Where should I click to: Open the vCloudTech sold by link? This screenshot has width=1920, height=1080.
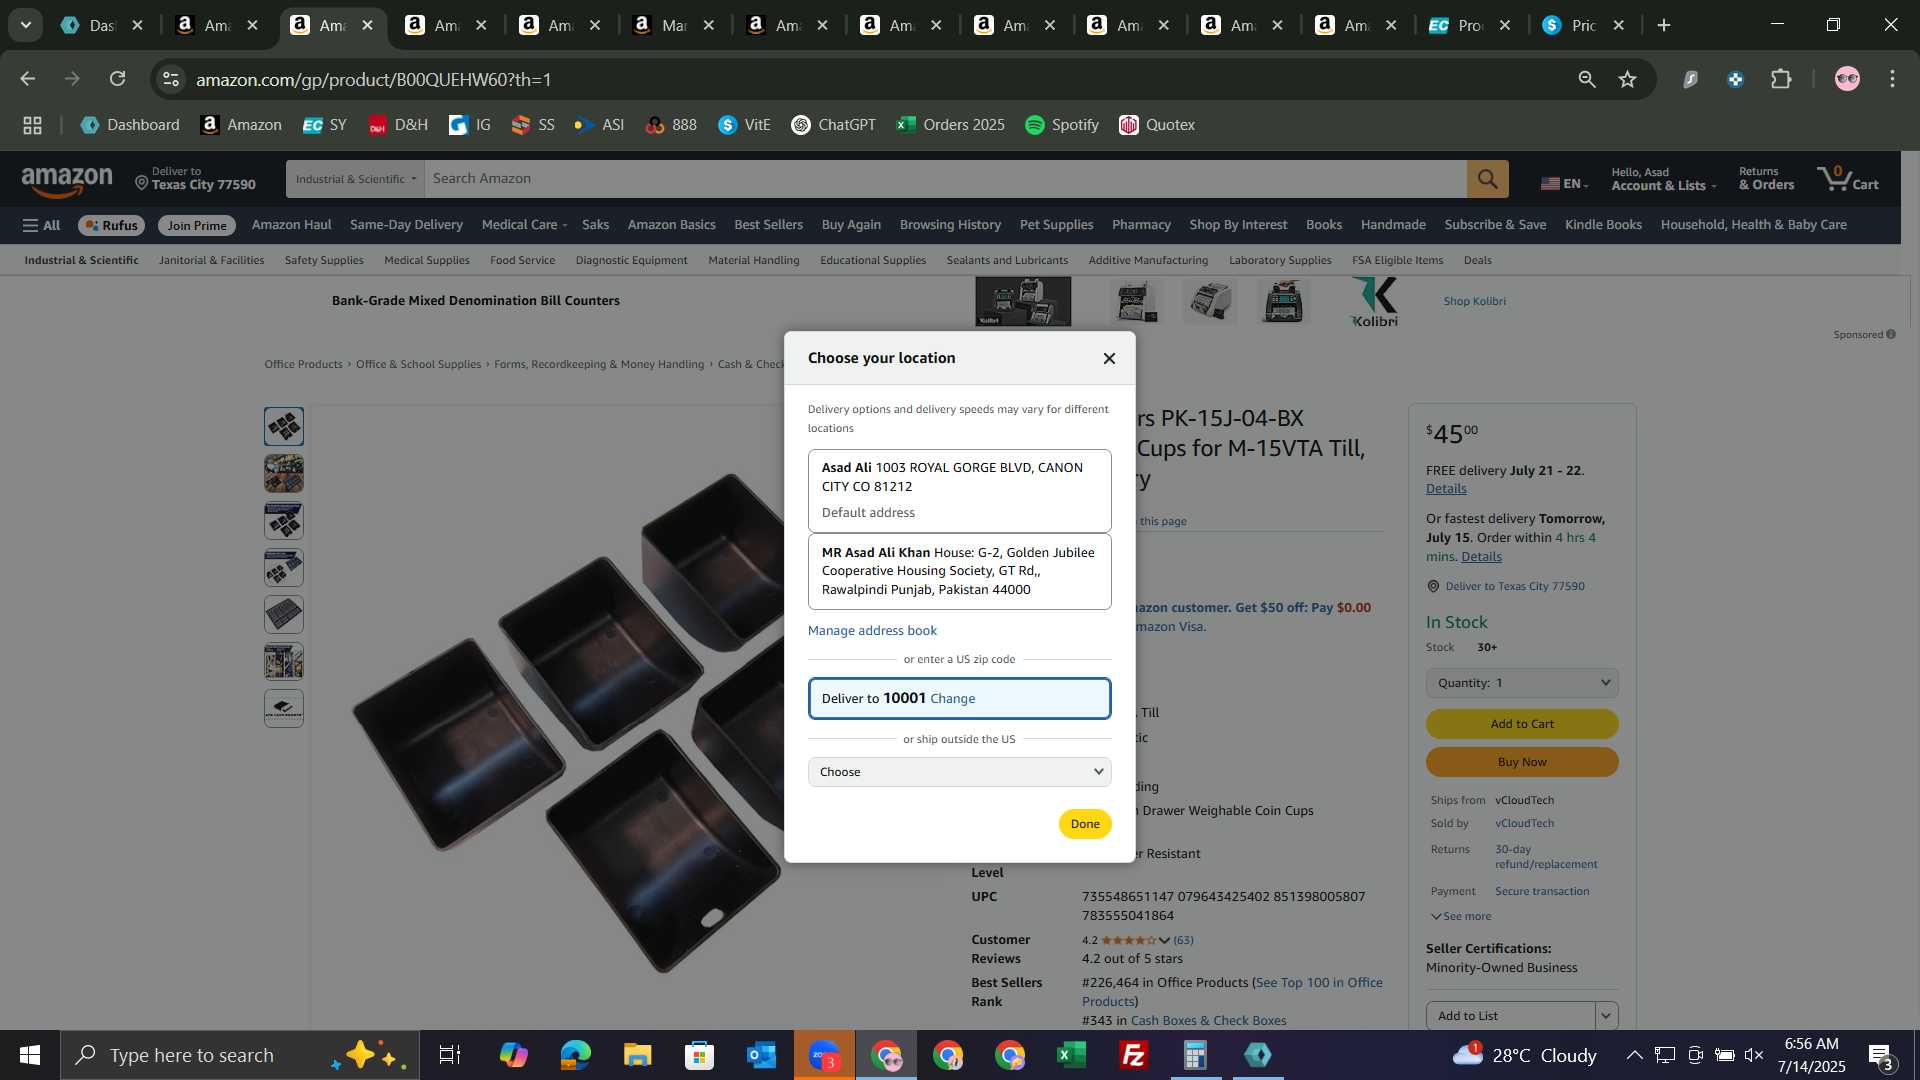tap(1524, 823)
